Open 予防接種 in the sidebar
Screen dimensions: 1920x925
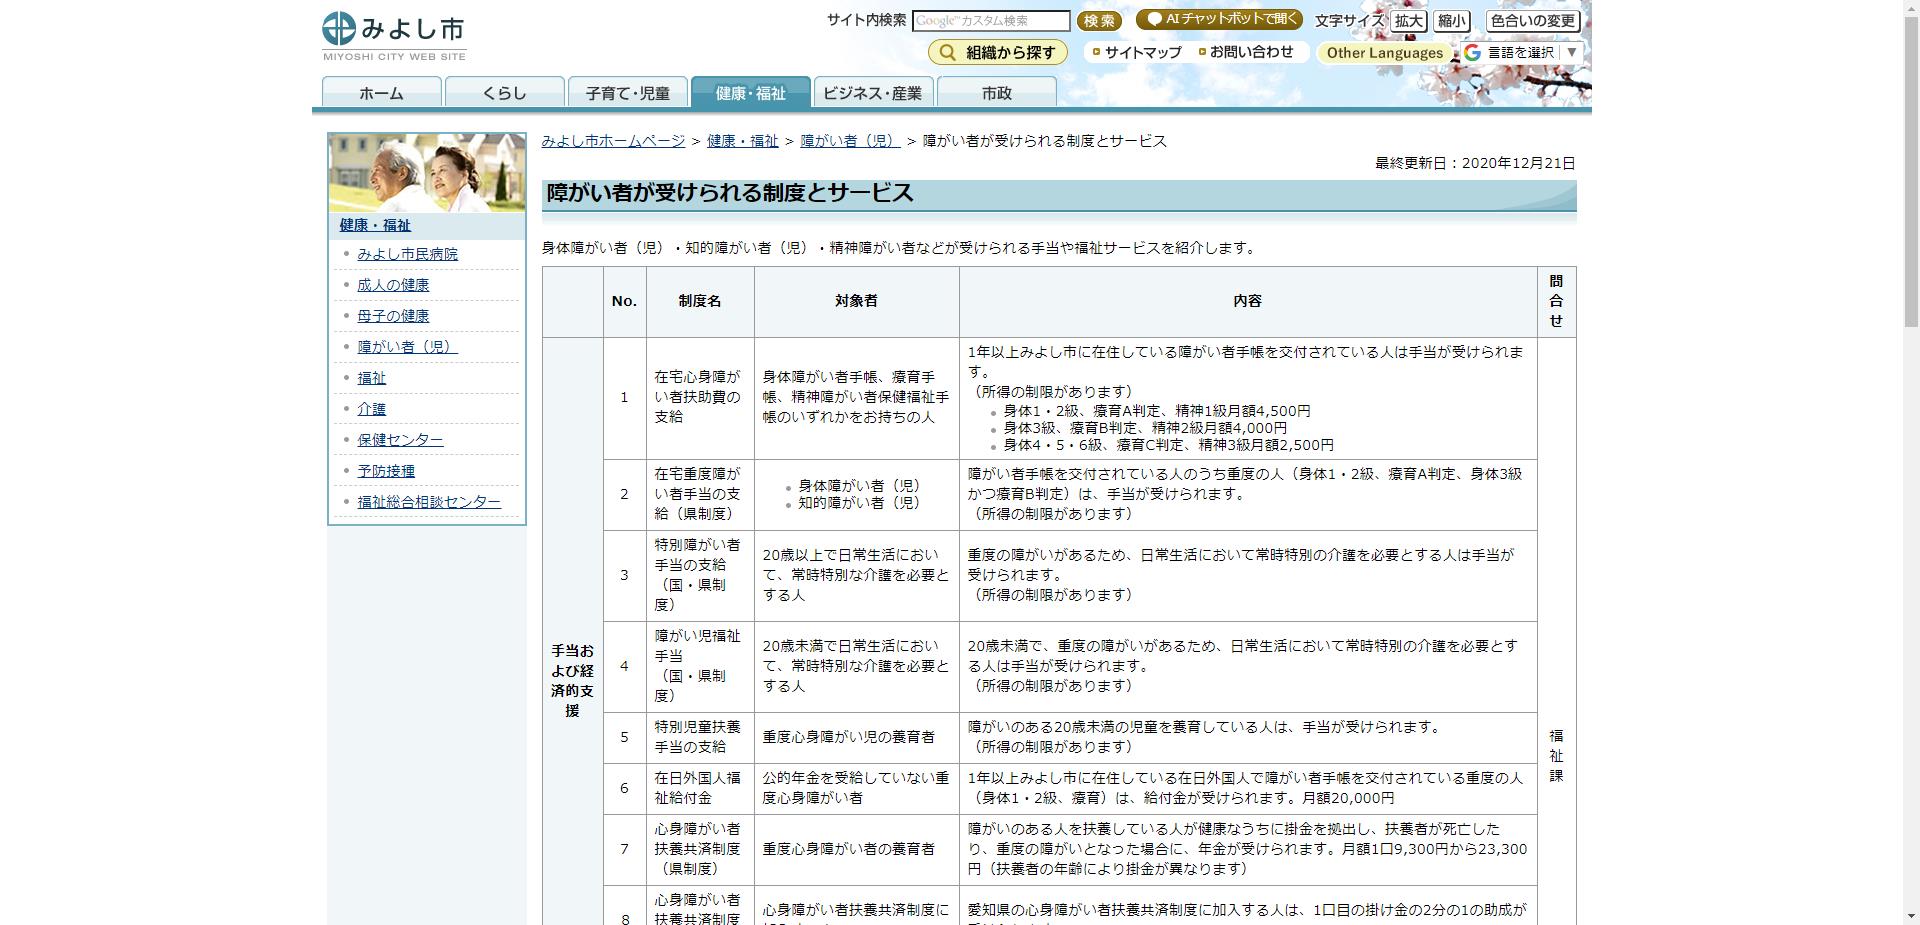point(384,470)
